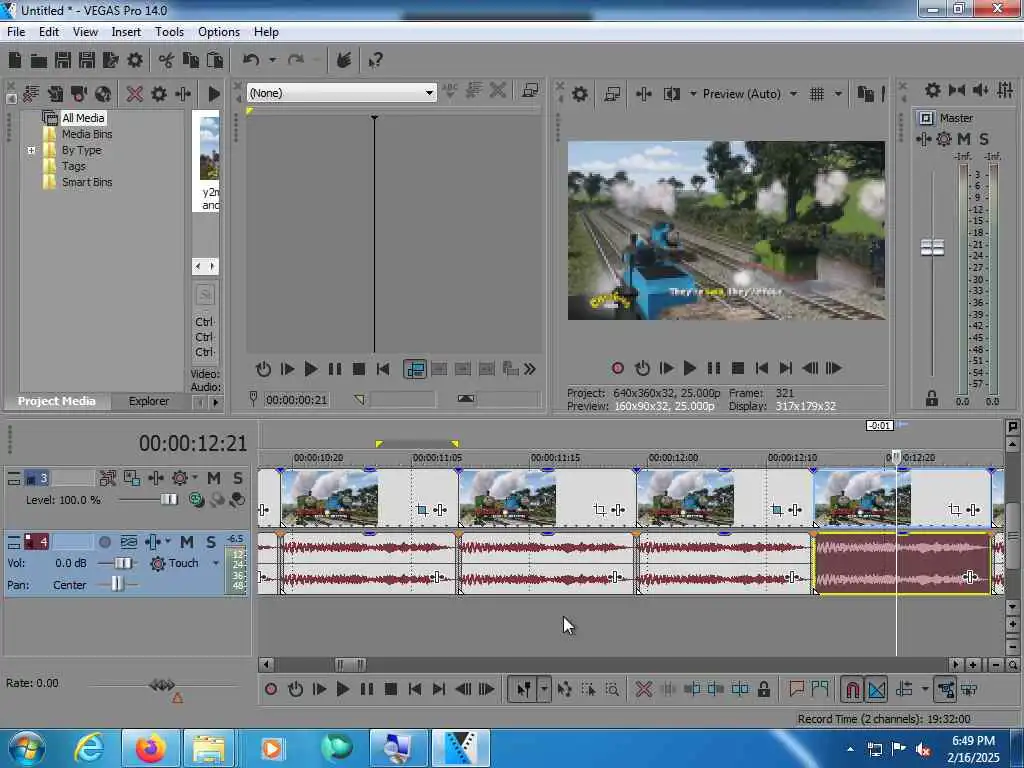Start preview in the Project Media toolbar
Screen dimensions: 1024x768
point(214,94)
